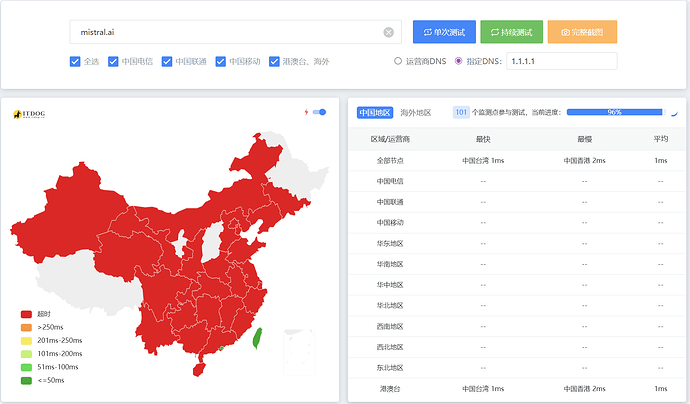Click 中国香港 2ms in 港澳台 row

pos(584,389)
